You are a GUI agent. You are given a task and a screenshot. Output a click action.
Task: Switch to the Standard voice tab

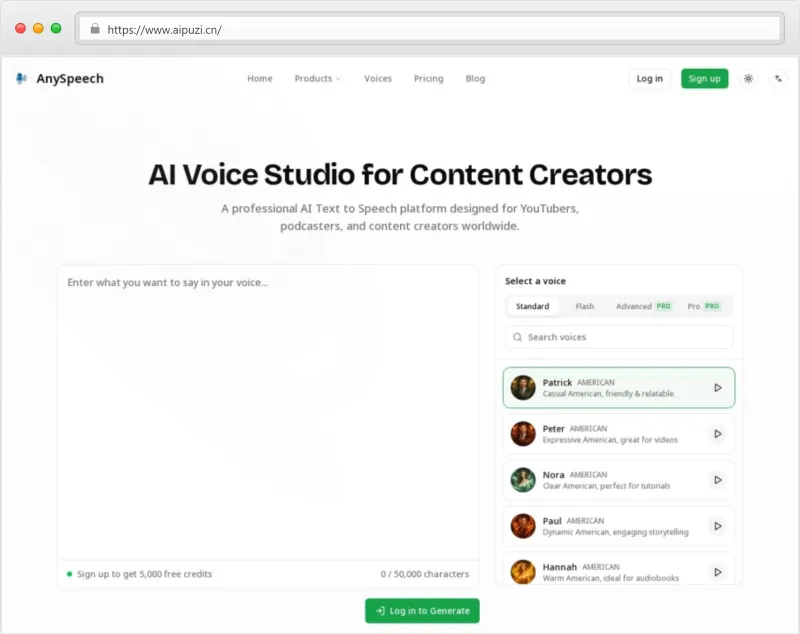click(532, 306)
